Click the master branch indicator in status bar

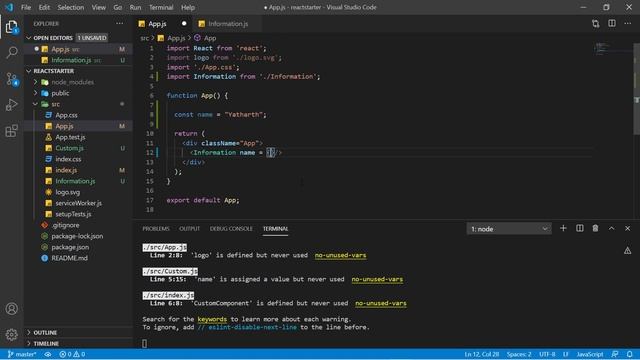pyautogui.click(x=22, y=354)
